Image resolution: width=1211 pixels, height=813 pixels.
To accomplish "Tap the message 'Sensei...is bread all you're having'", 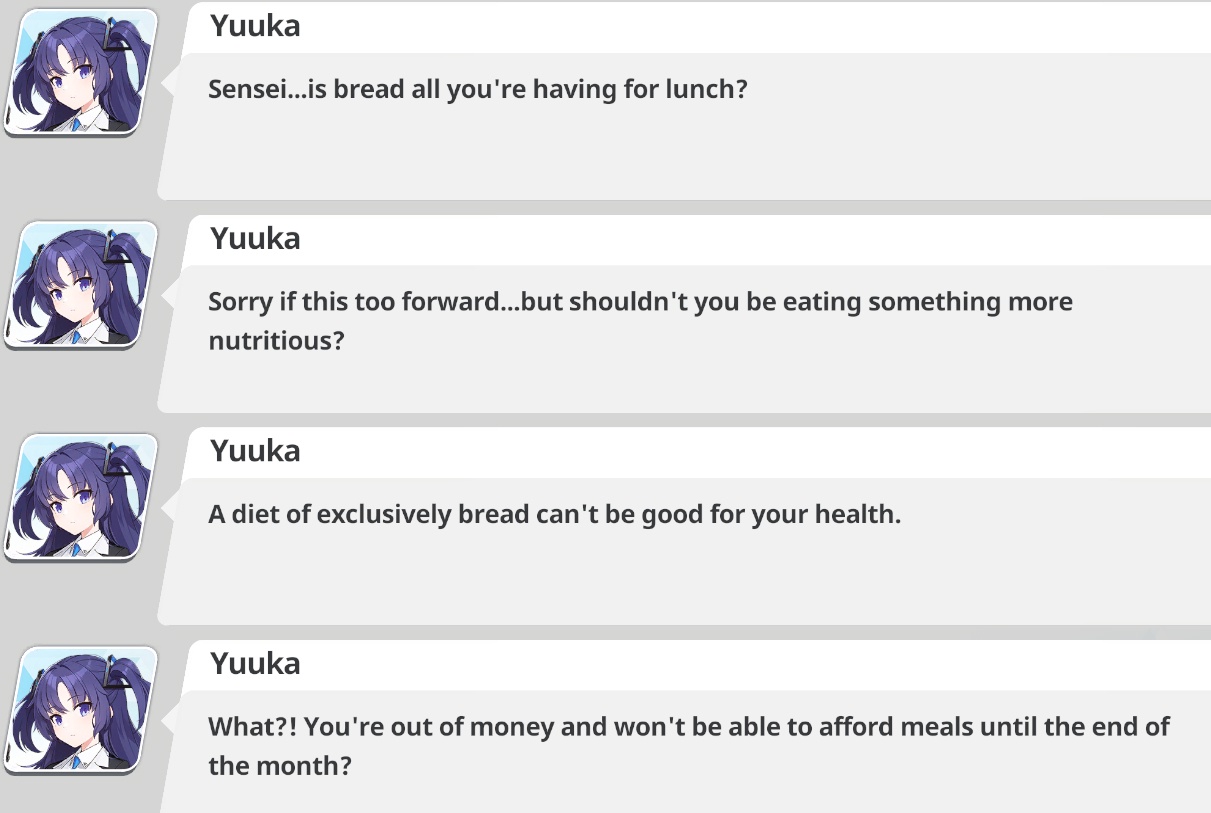I will 478,90.
